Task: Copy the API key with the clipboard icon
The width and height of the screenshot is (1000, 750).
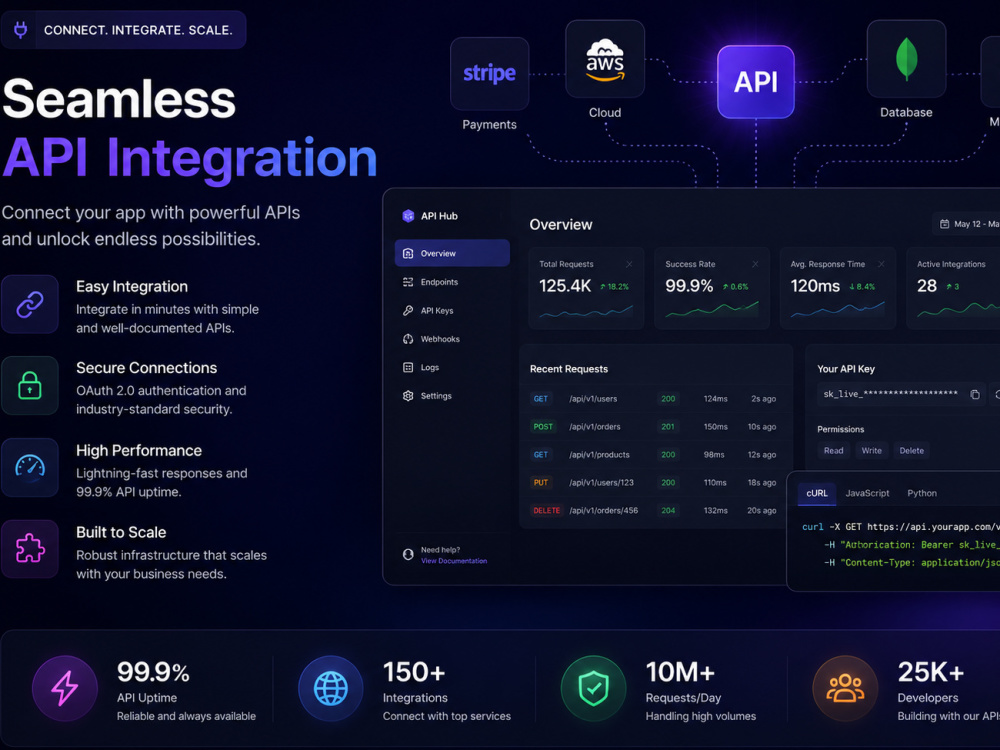Action: tap(974, 395)
